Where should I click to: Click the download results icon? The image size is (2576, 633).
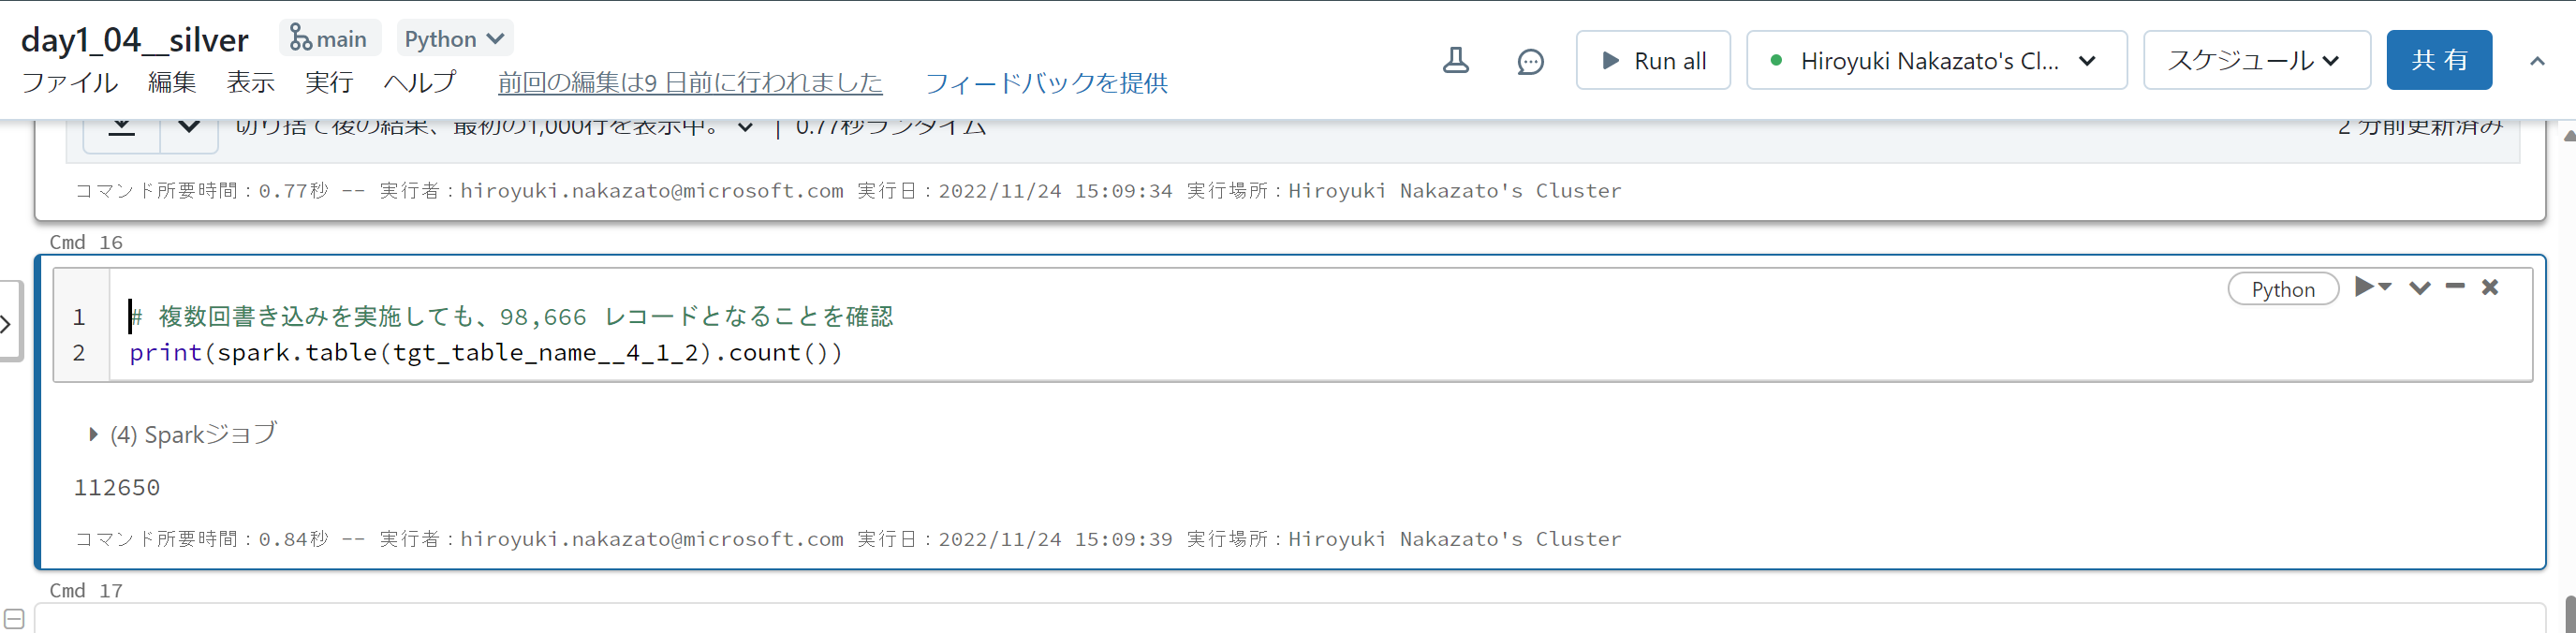[x=119, y=128]
